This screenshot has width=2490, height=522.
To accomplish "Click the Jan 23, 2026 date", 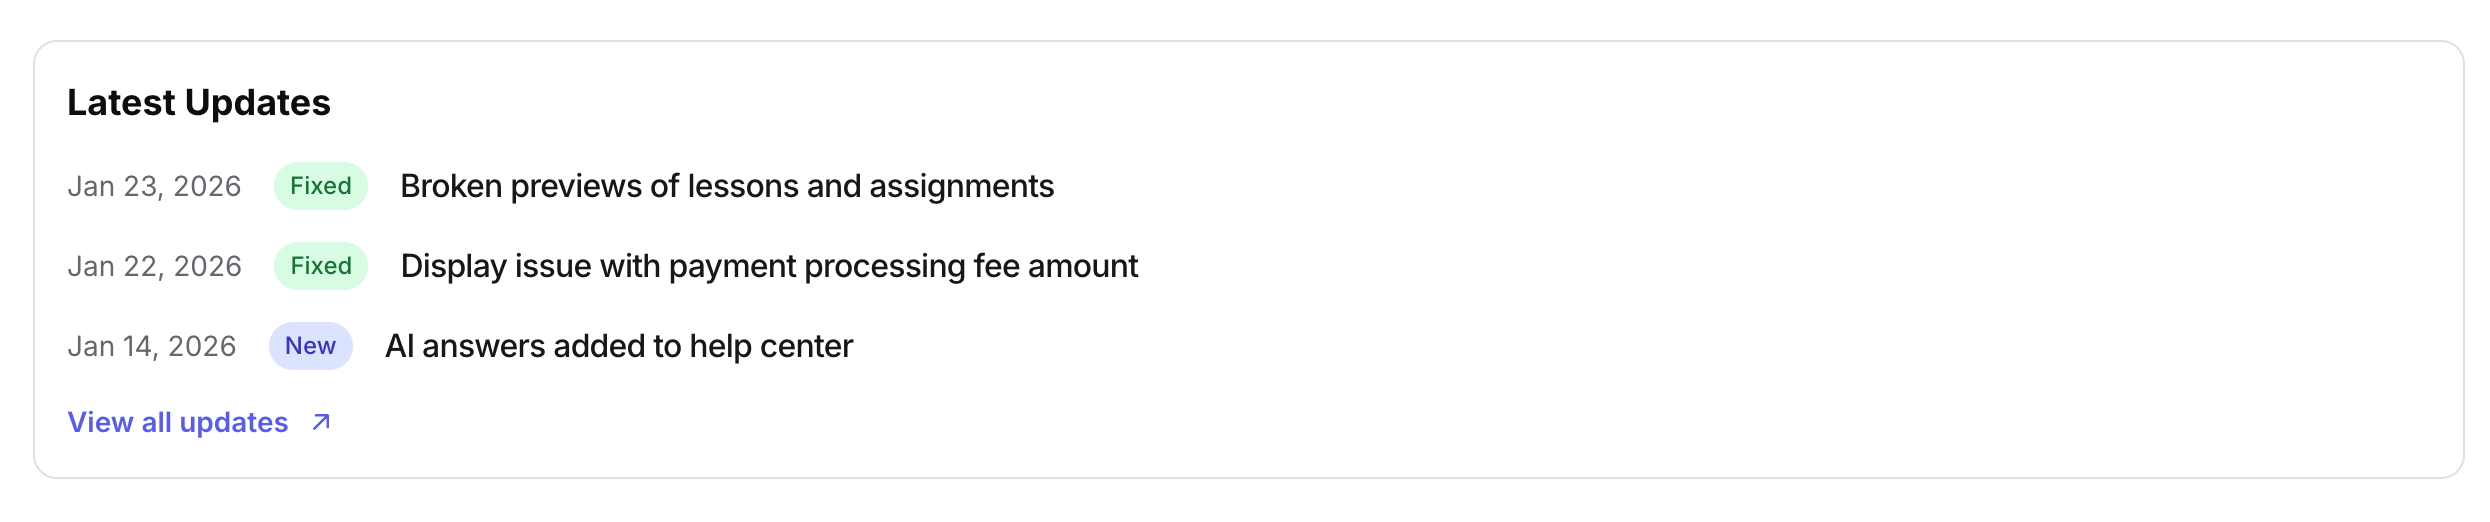I will click(154, 186).
